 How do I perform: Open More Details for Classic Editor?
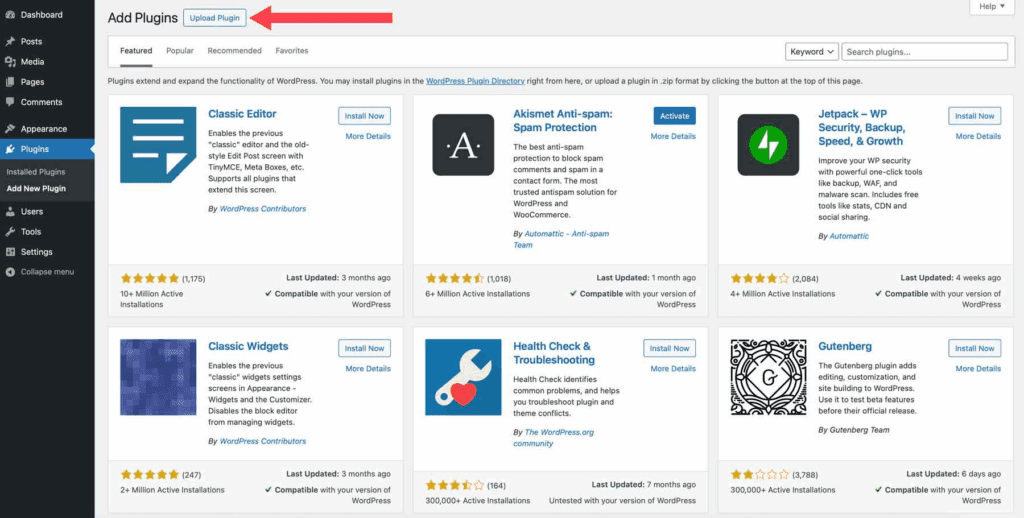(x=368, y=137)
